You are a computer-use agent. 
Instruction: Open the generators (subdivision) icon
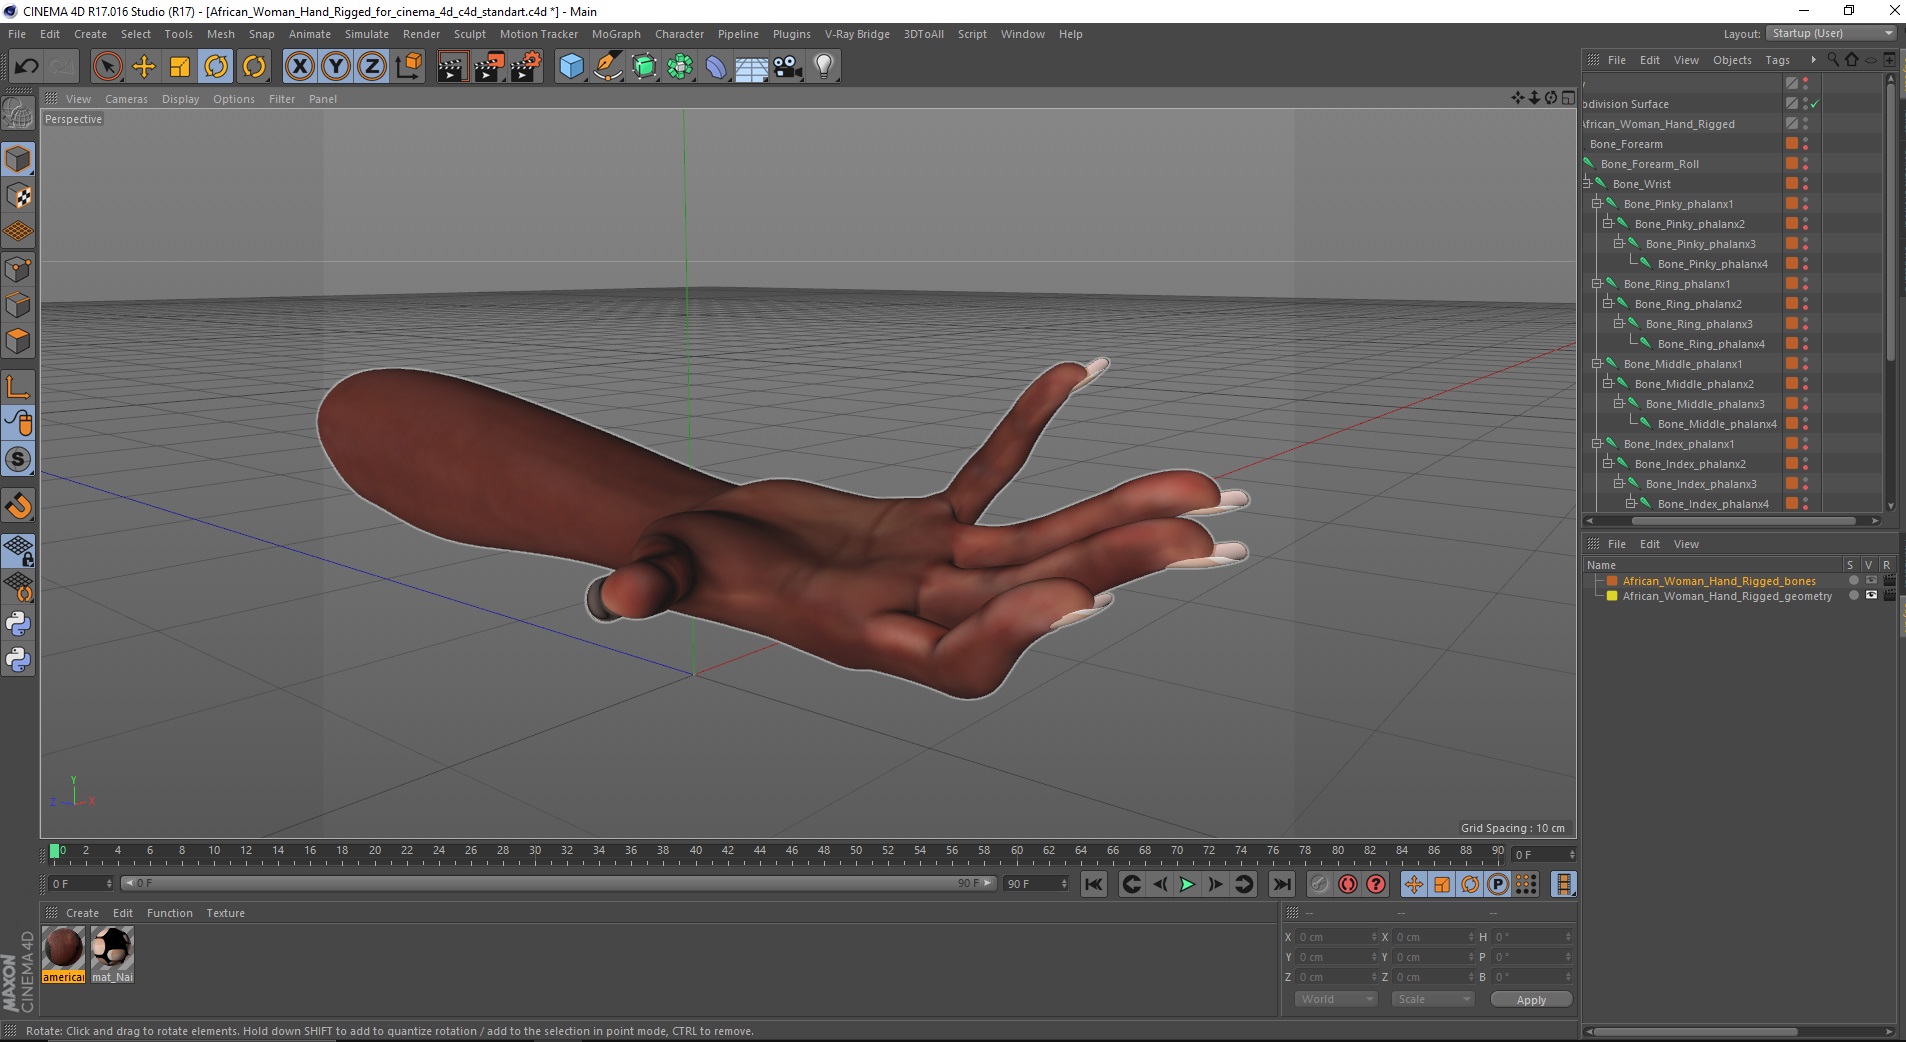(x=645, y=66)
